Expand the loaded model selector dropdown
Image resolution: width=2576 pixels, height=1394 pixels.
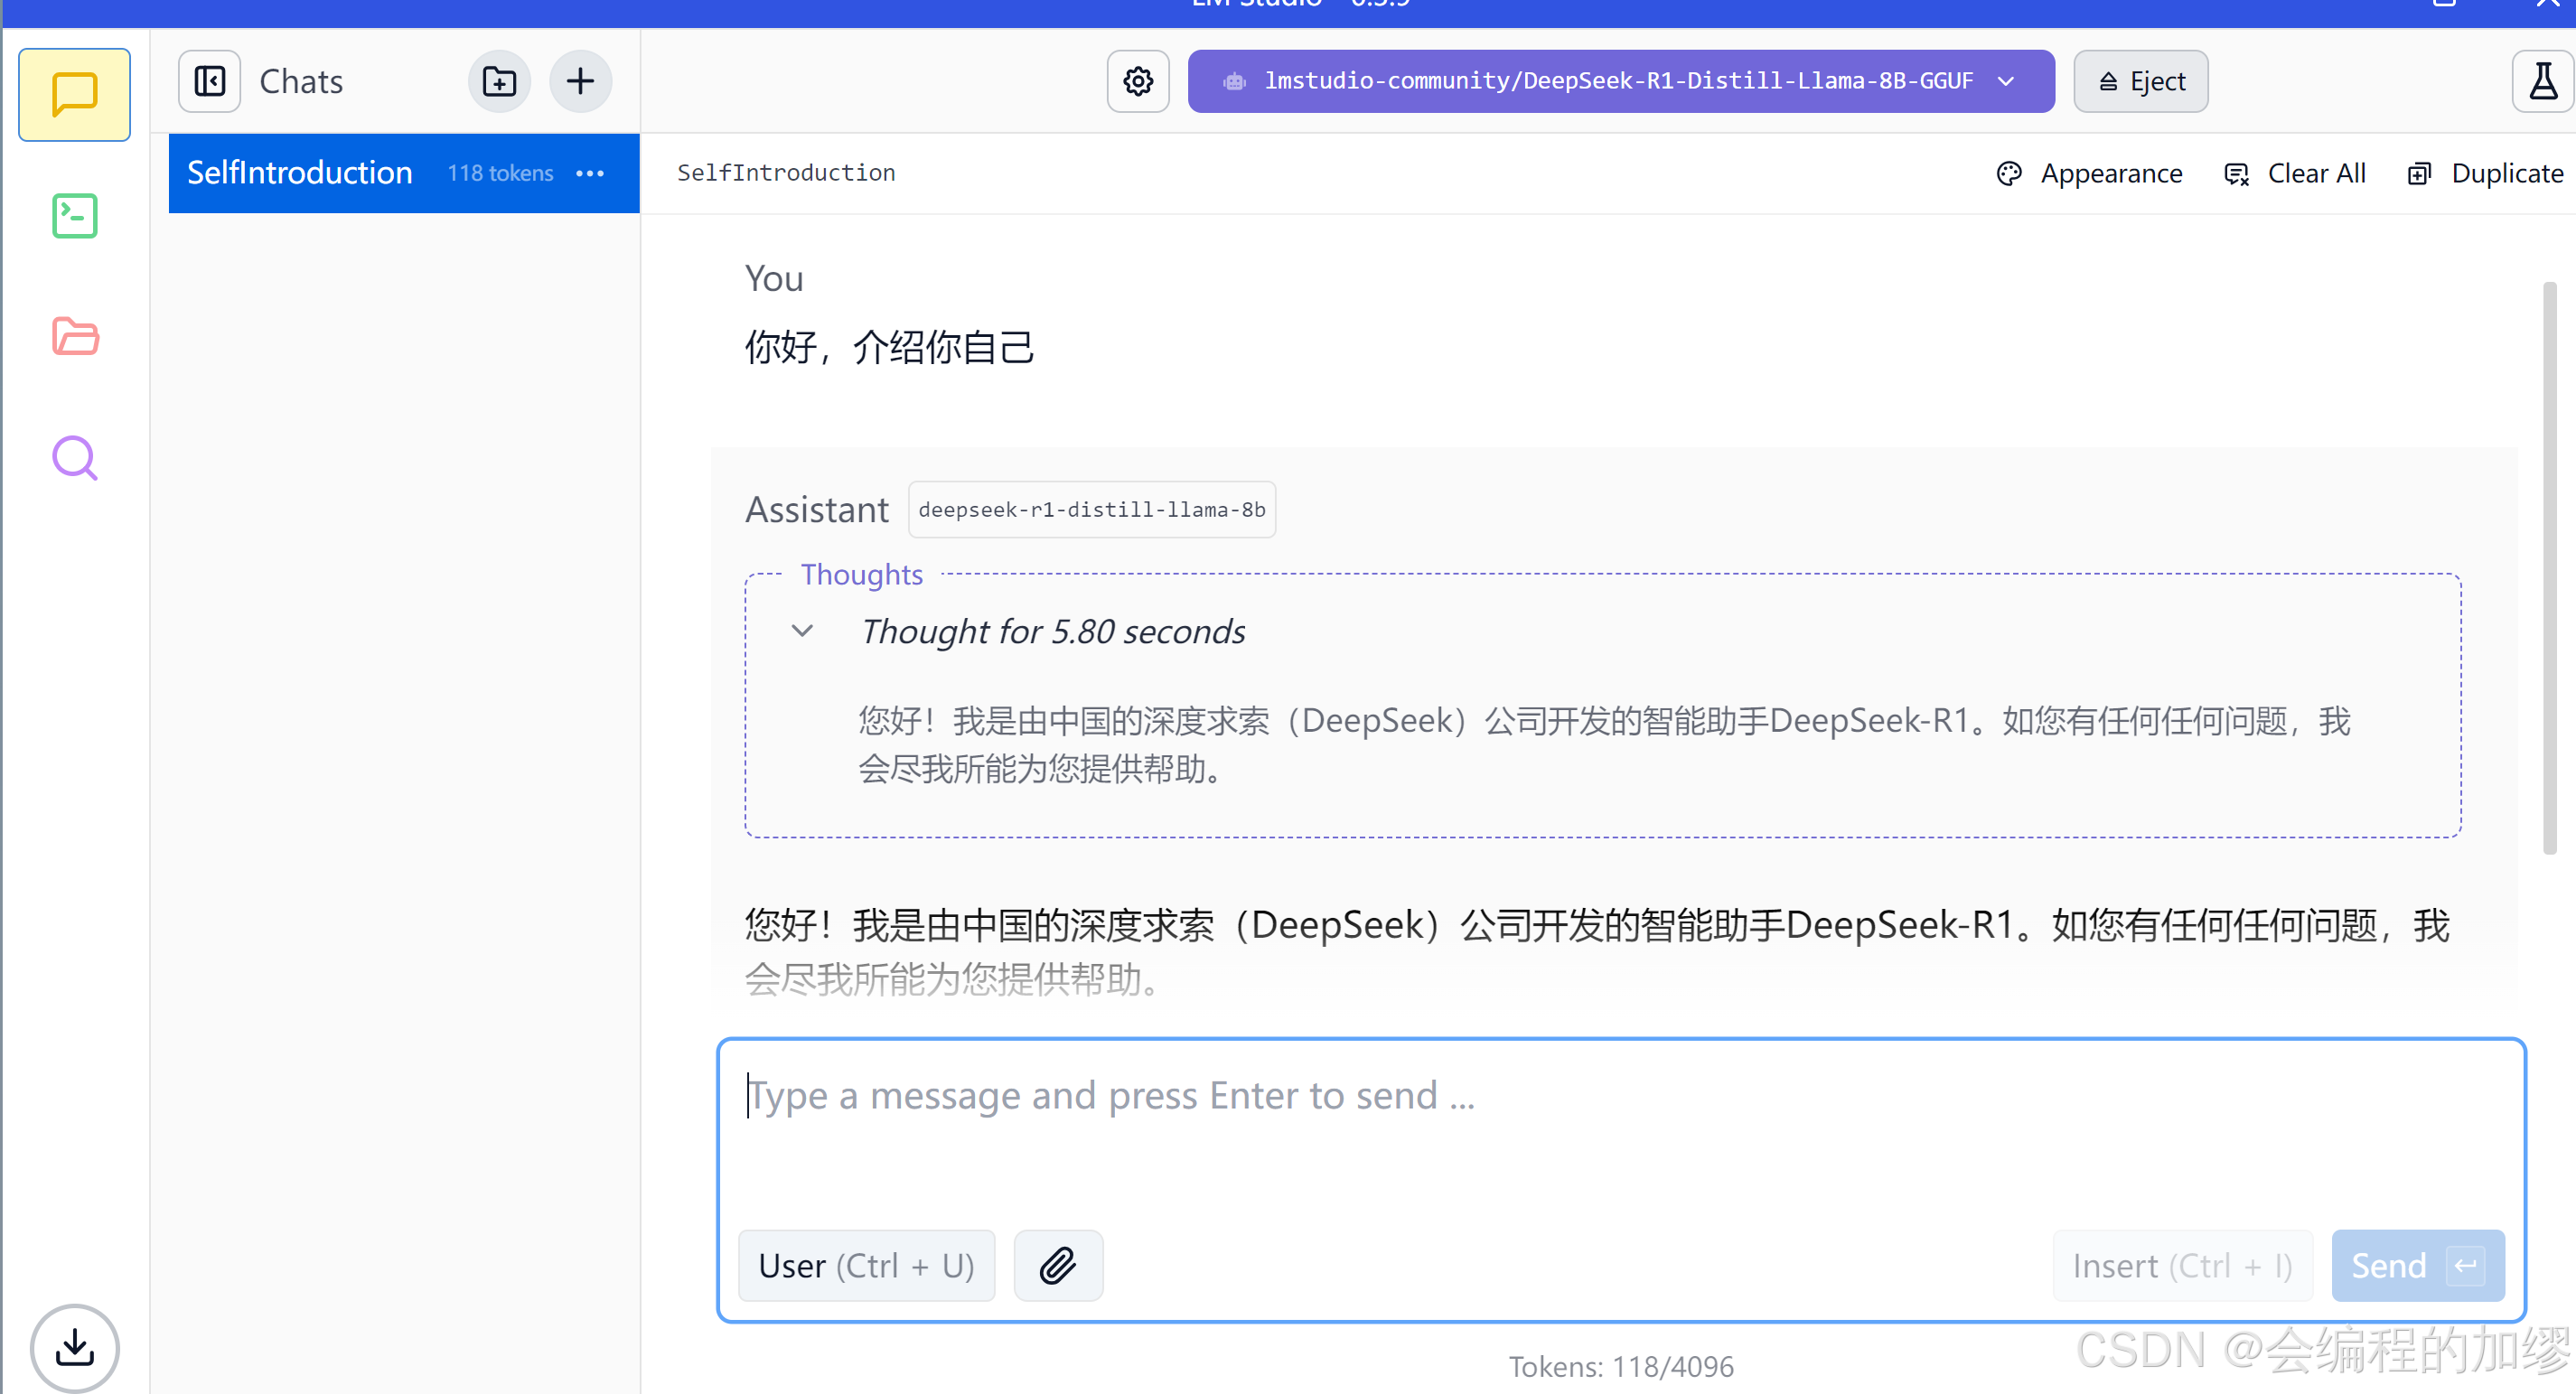coord(1620,81)
